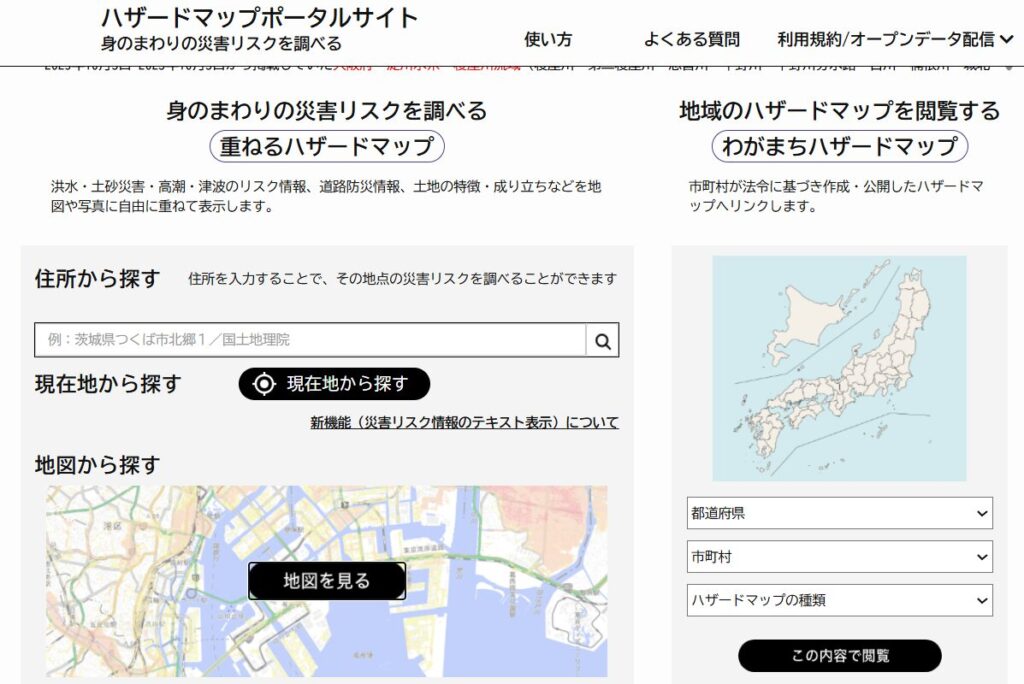Open the 都道府県 dropdown

tap(839, 513)
